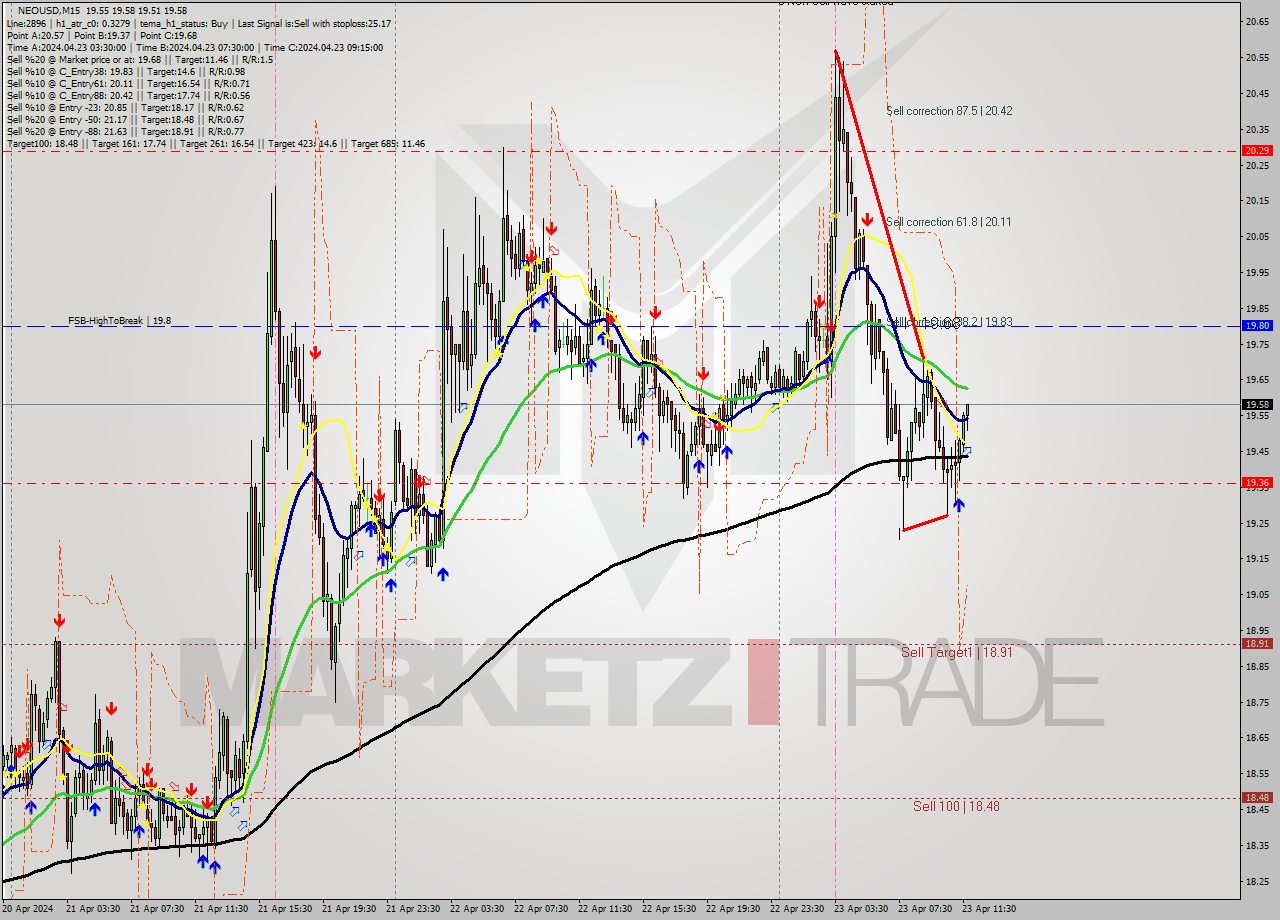The width and height of the screenshot is (1280, 920).
Task: Select the 'Sell %20 @ Entry -50: 21.17' line
Action: 125,120
